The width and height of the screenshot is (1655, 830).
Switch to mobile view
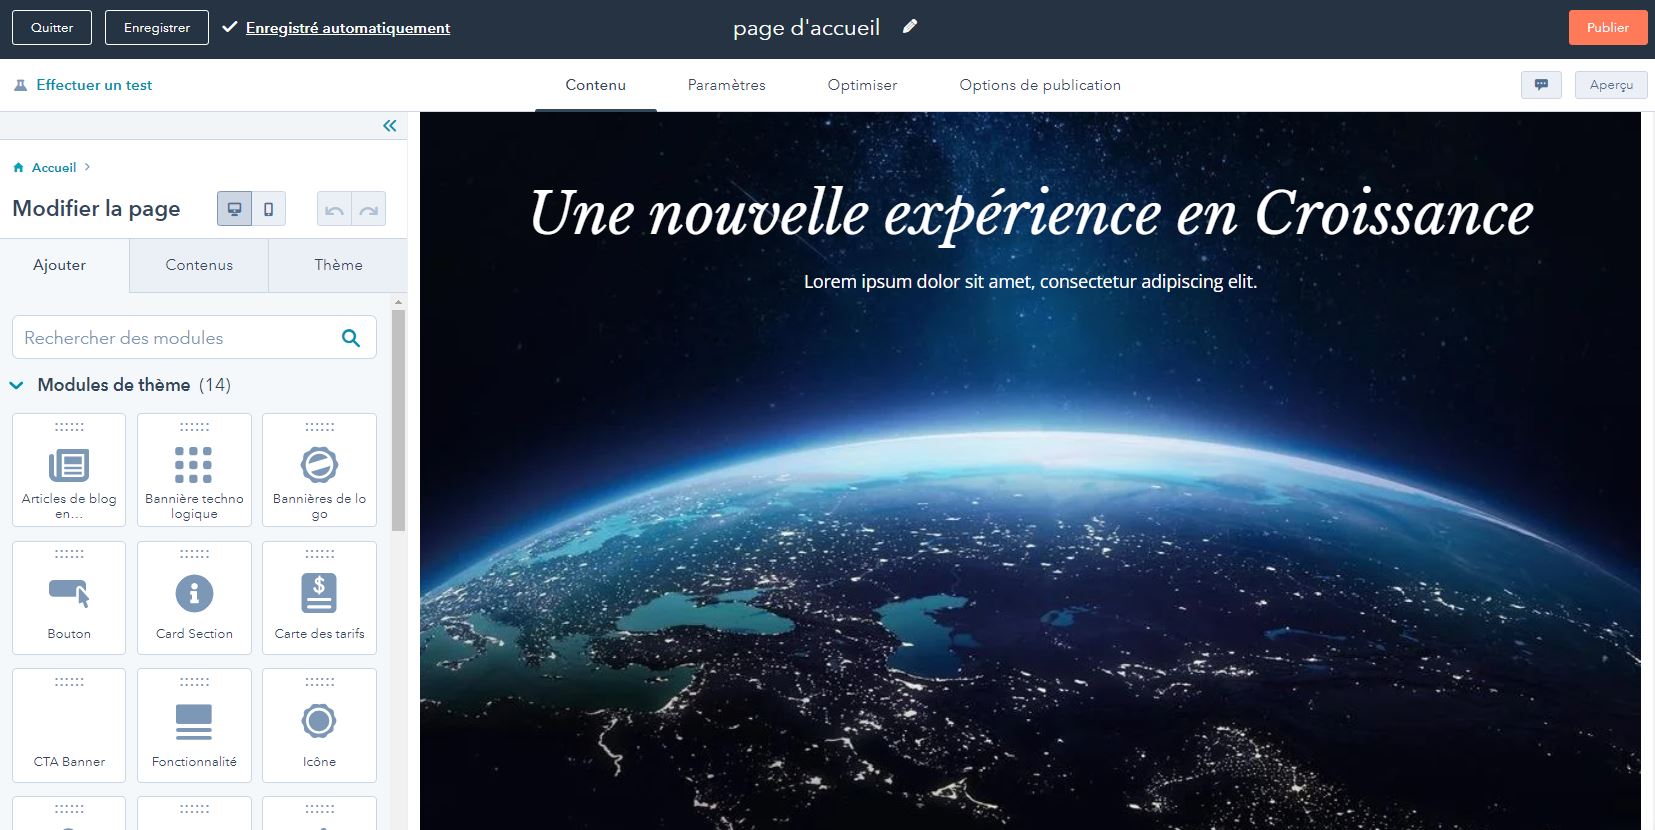coord(269,209)
